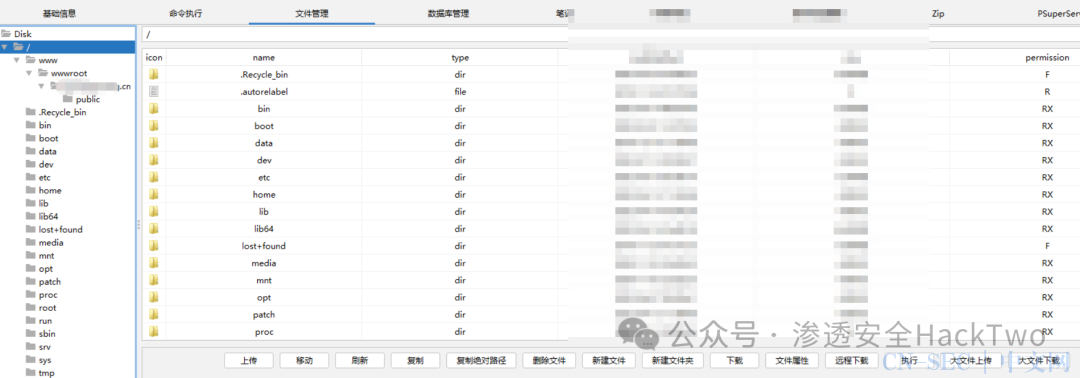Click the folder icon in the proc table row
Image resolution: width=1080 pixels, height=378 pixels.
click(154, 332)
